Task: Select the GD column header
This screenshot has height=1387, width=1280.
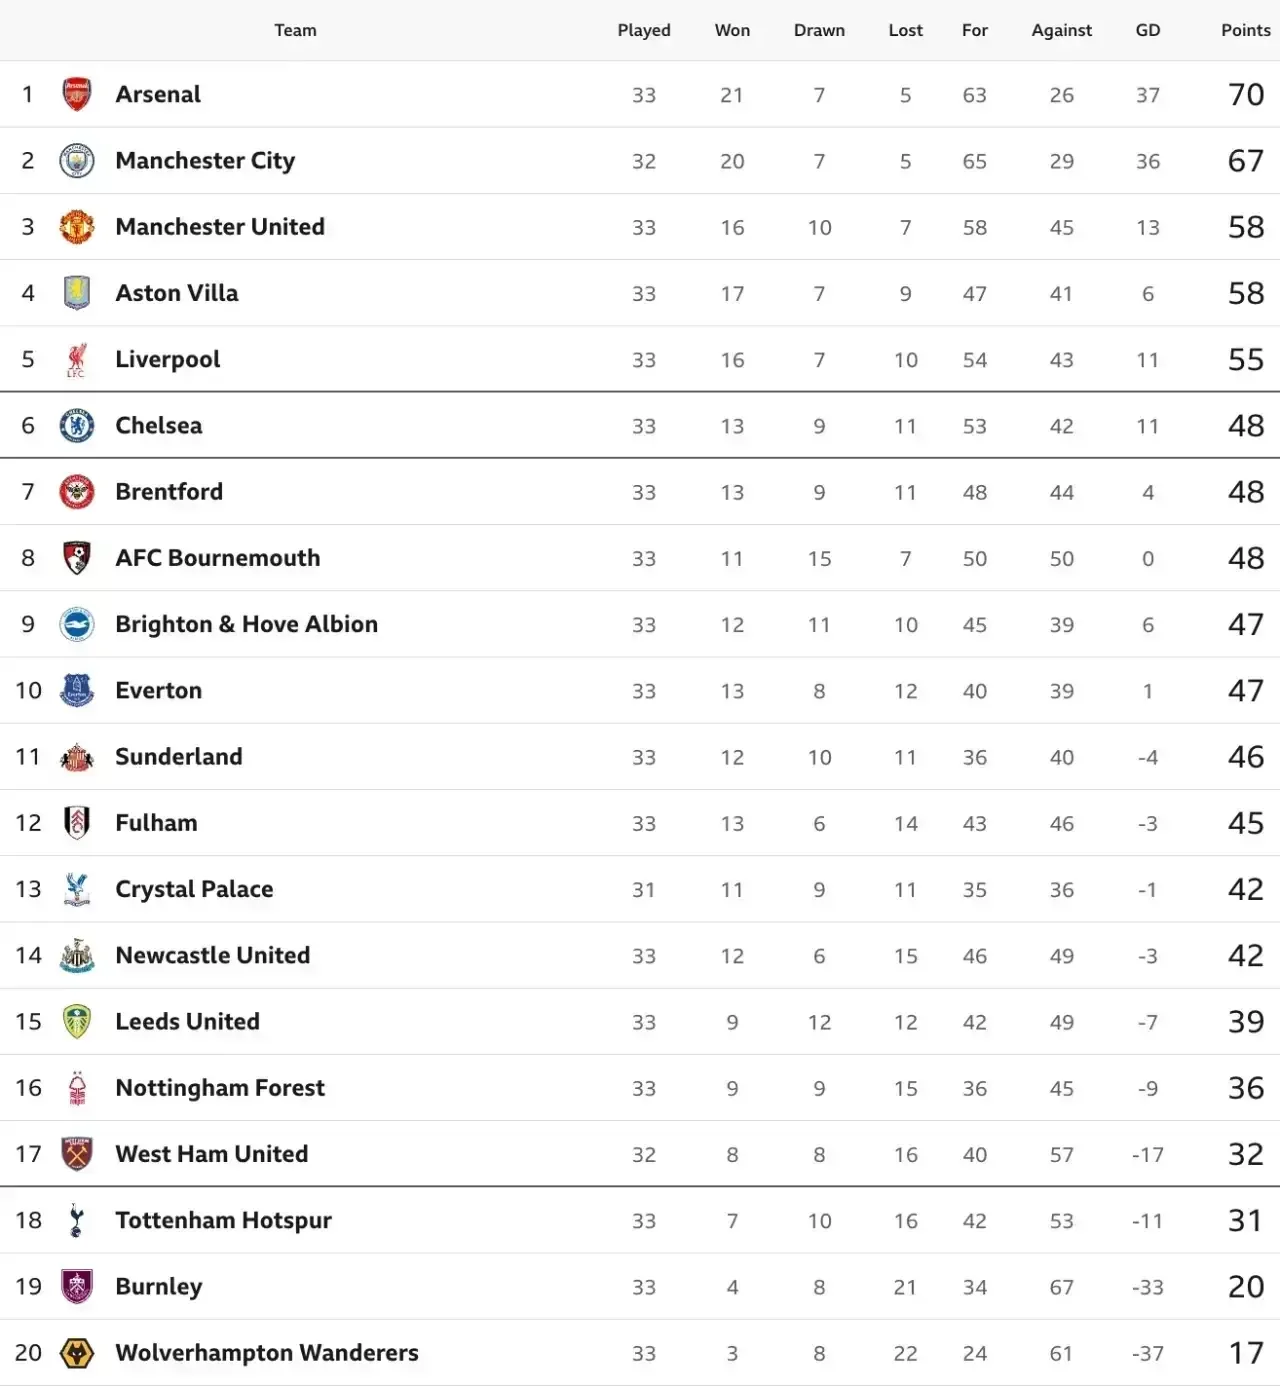Action: click(x=1148, y=30)
